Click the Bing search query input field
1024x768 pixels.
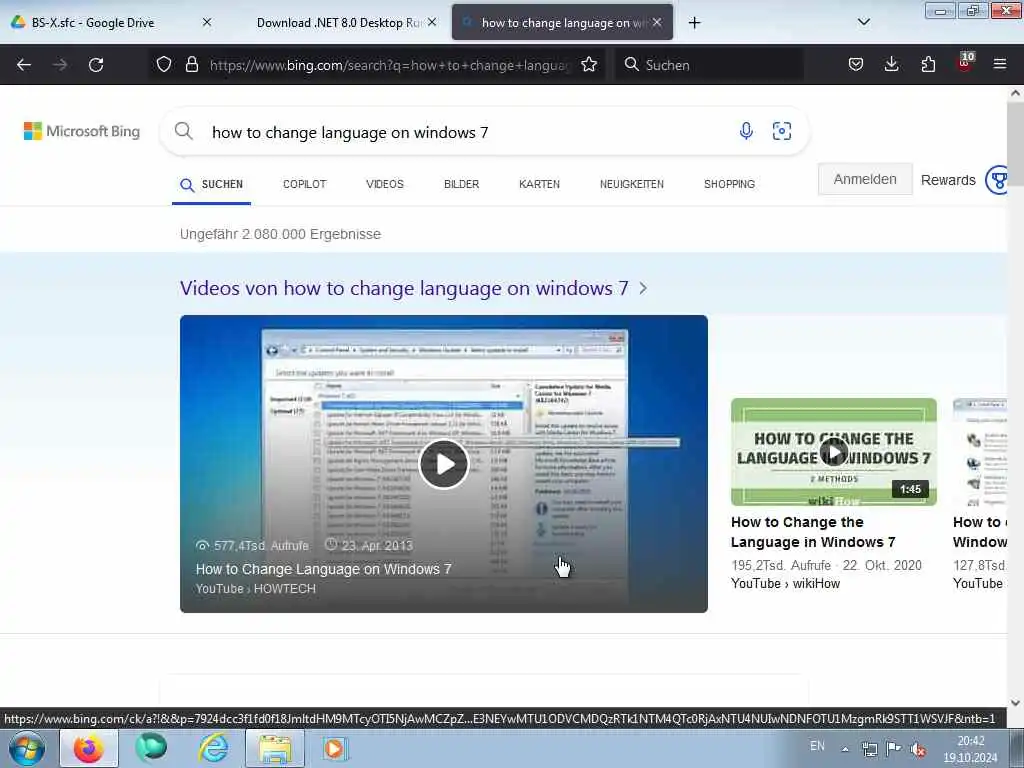457,133
